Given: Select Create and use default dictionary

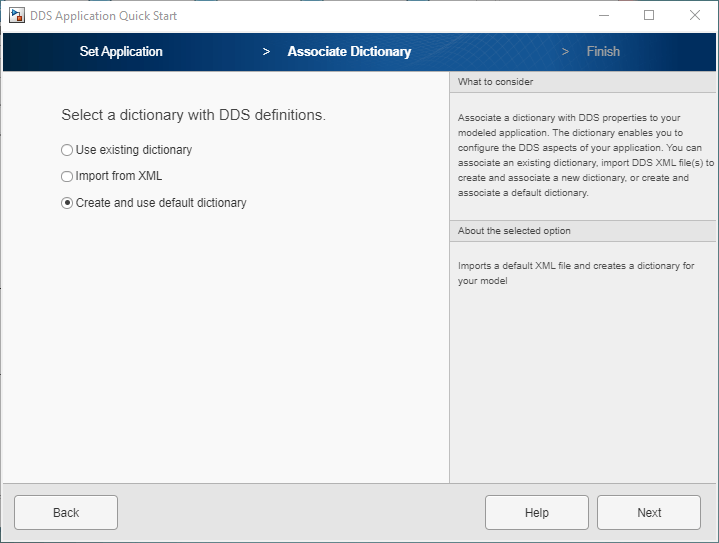Looking at the screenshot, I should click(x=67, y=203).
